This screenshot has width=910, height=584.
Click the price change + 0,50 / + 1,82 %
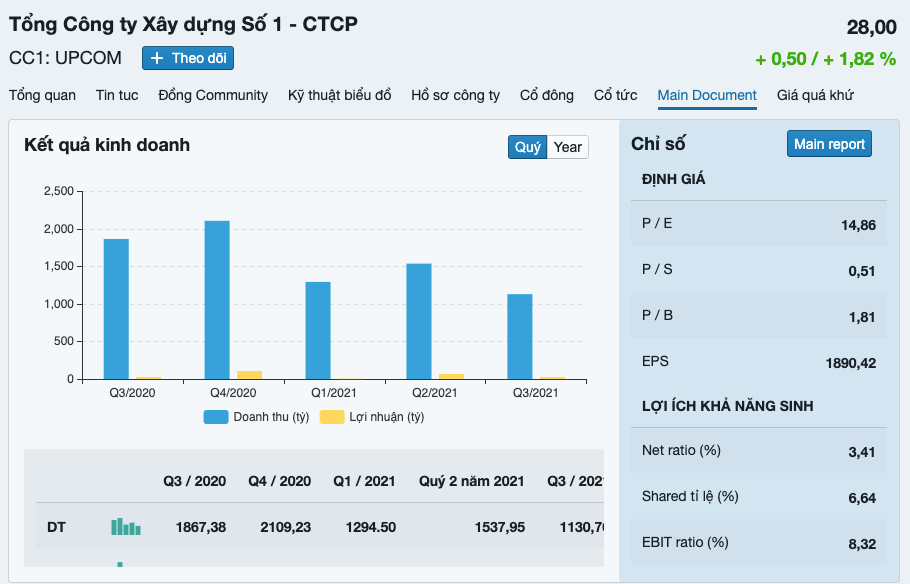coord(826,59)
